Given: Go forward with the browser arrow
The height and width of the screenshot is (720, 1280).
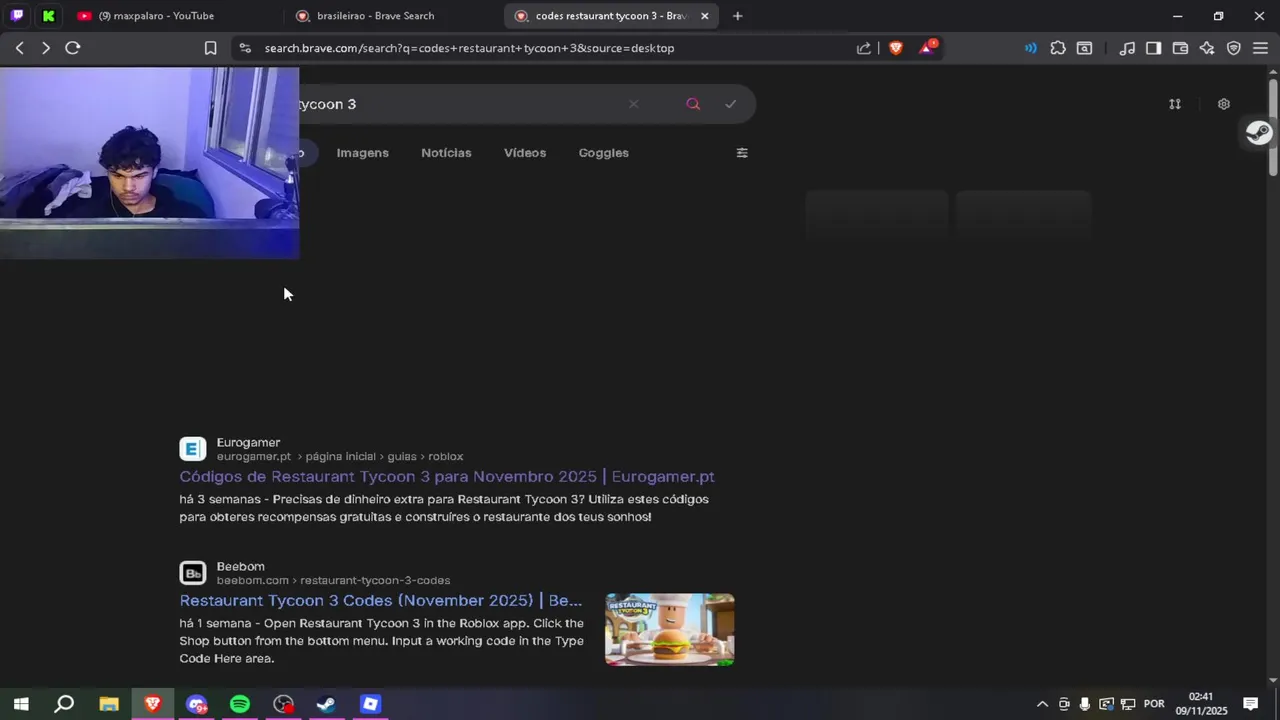Looking at the screenshot, I should coord(46,48).
